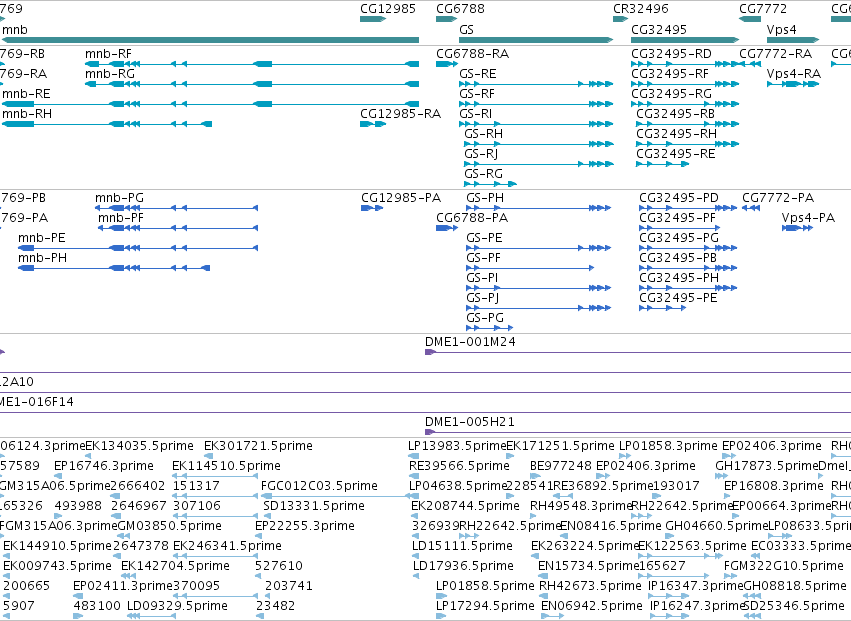
Task: Open the mnb-RE transcript label
Action: [26, 94]
